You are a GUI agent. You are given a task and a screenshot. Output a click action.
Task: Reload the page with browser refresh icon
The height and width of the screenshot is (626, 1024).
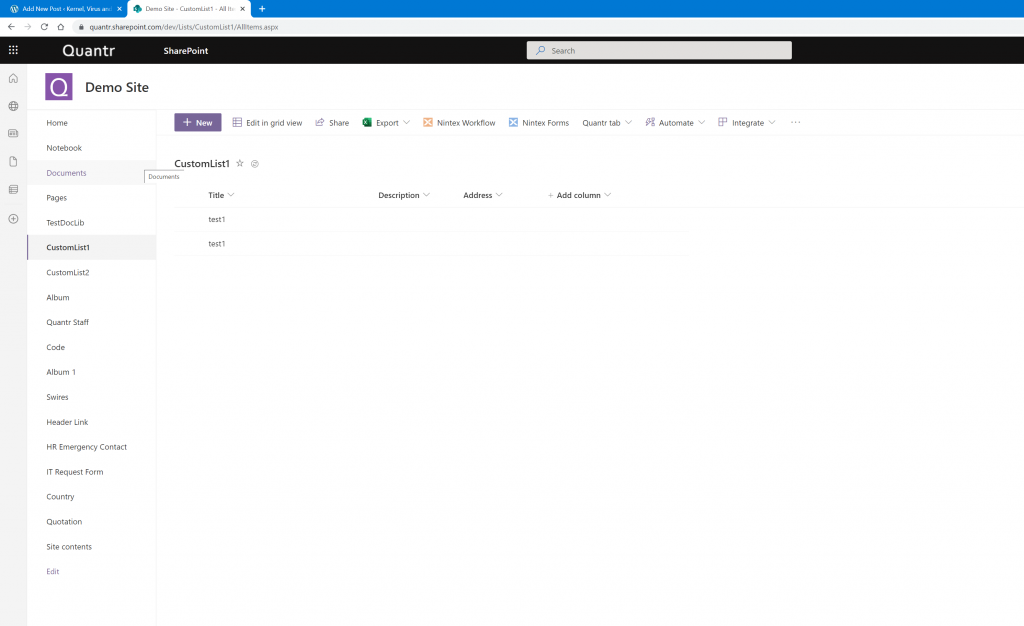(44, 27)
